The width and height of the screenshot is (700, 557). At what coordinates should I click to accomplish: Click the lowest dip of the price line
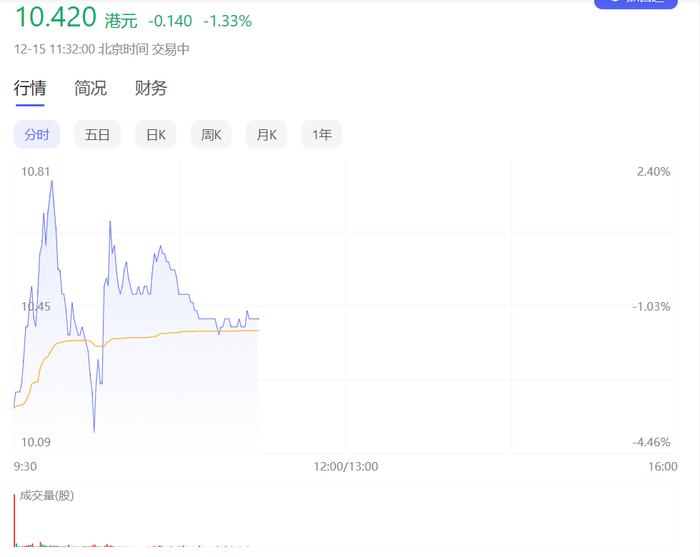pos(94,431)
